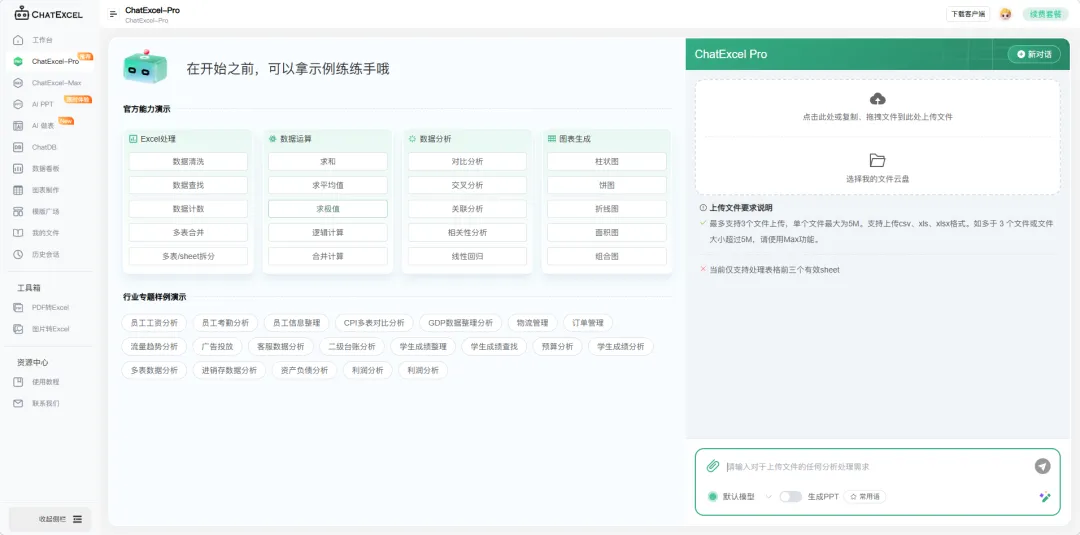Select the 流量趋势分析 sample tag

pyautogui.click(x=154, y=346)
